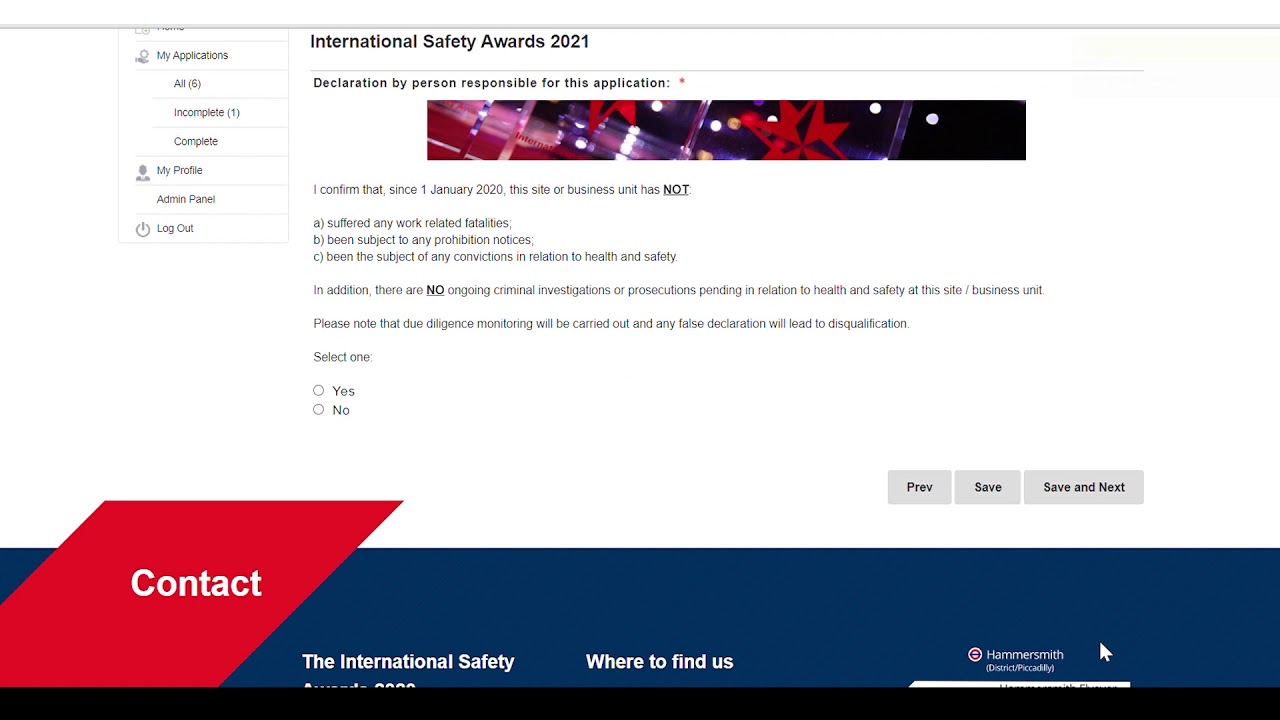Click the Prev button
Image resolution: width=1280 pixels, height=720 pixels.
pos(920,487)
